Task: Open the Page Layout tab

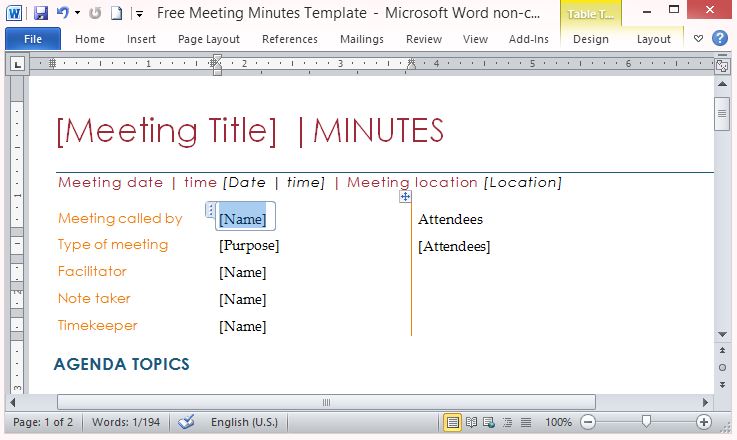Action: point(209,39)
